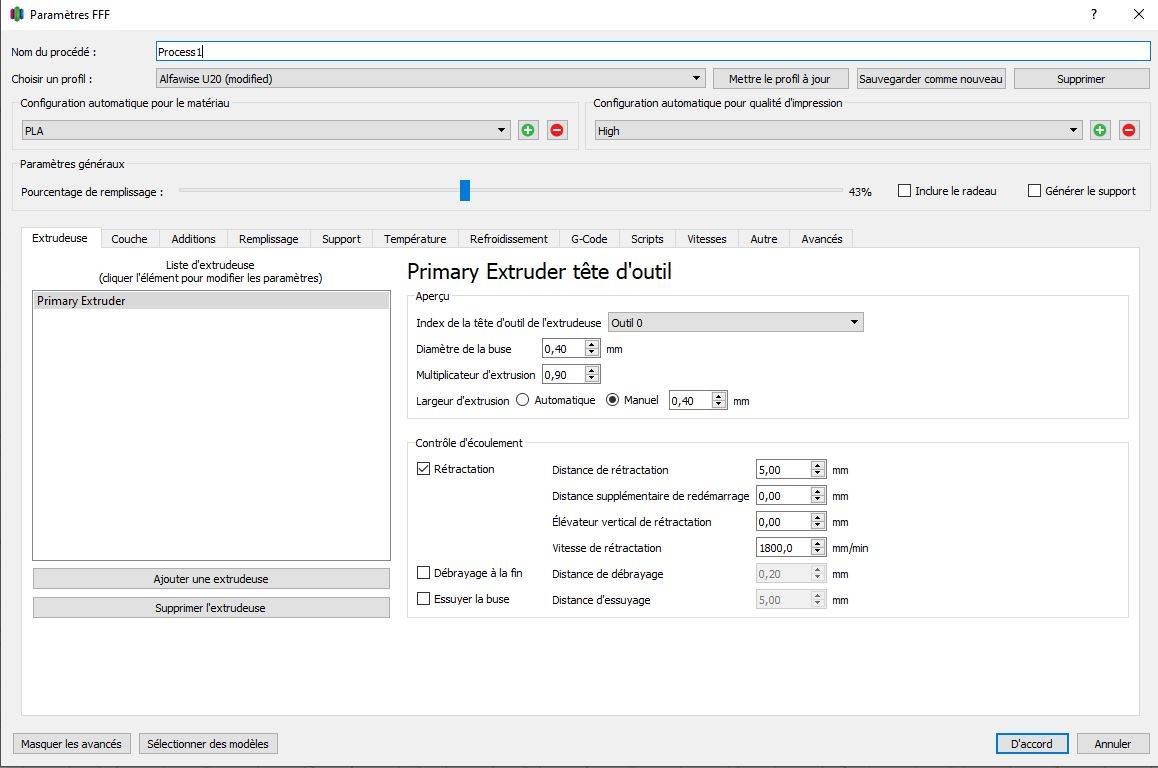Add a new print quality configuration (green plus)
The width and height of the screenshot is (1158, 768).
pos(1100,131)
